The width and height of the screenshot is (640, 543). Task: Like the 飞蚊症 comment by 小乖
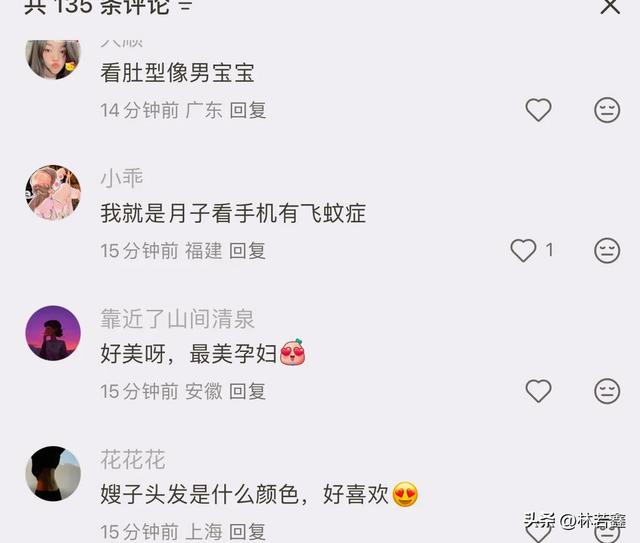[x=523, y=250]
